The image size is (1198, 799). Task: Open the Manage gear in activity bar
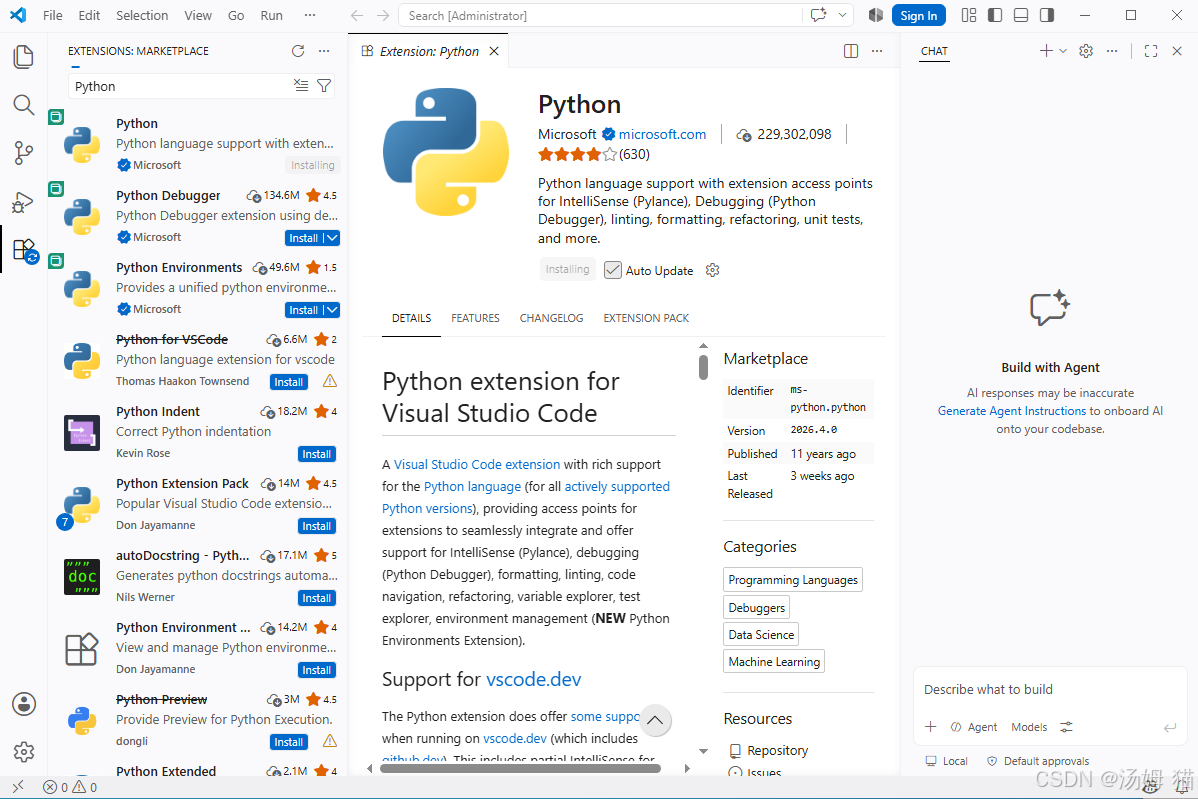coord(24,752)
